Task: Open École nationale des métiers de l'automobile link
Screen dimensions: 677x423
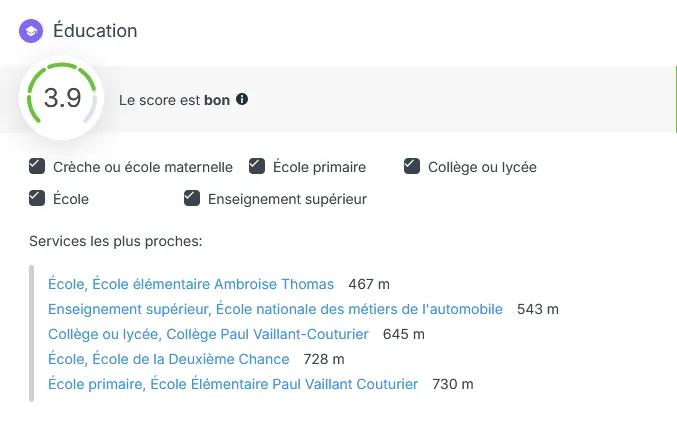Action: 275,310
